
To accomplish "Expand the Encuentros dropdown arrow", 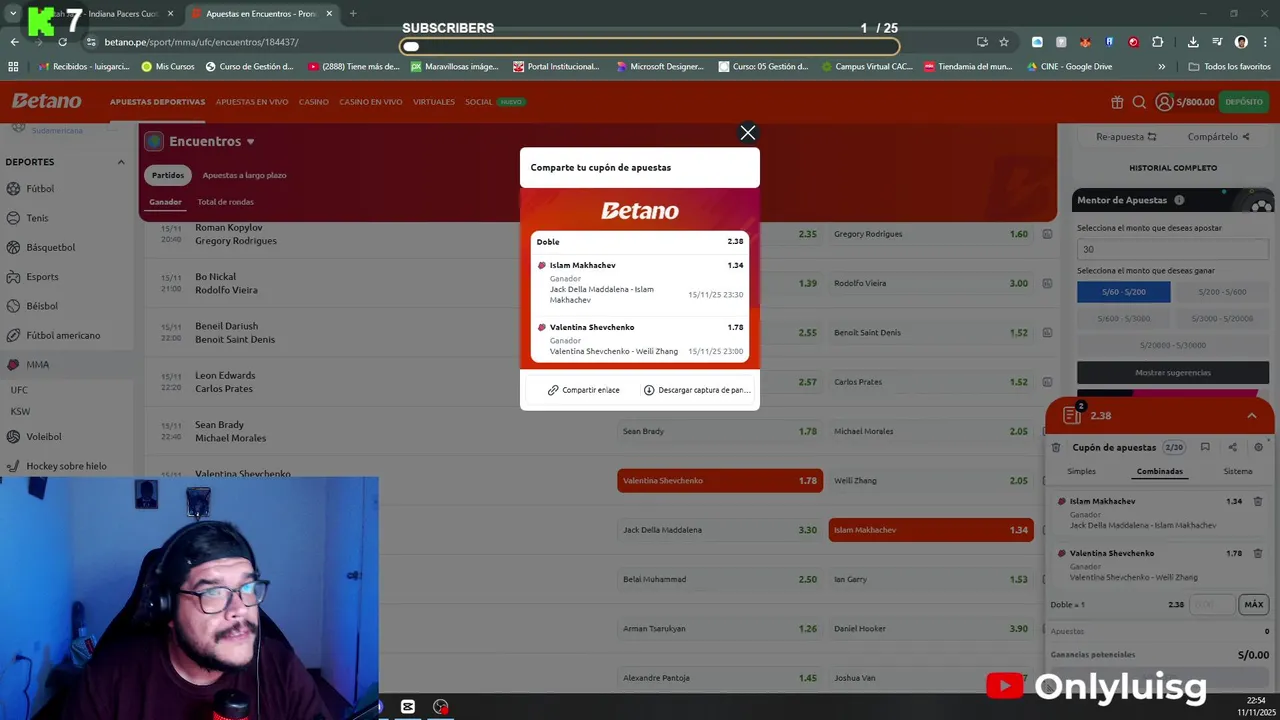I will tap(250, 142).
